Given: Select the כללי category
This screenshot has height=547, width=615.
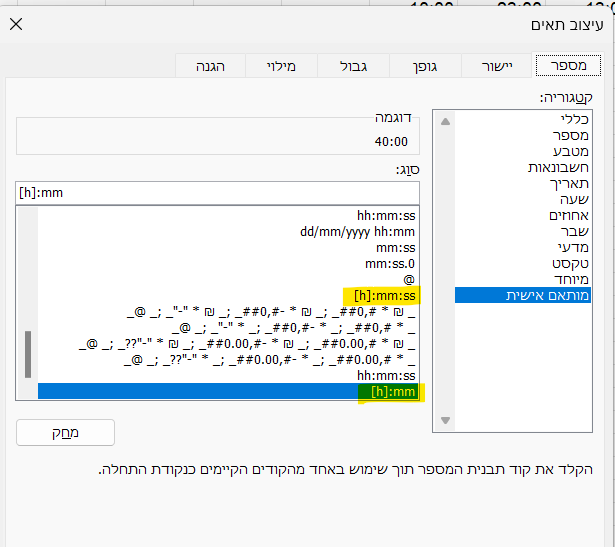Looking at the screenshot, I should point(522,119).
